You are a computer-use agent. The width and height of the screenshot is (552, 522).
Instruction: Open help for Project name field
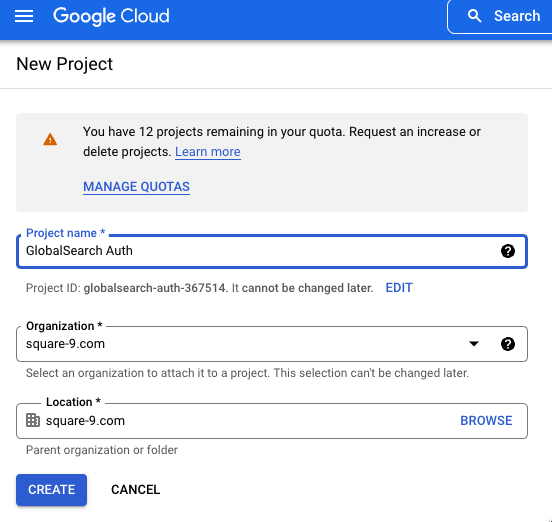(x=508, y=251)
